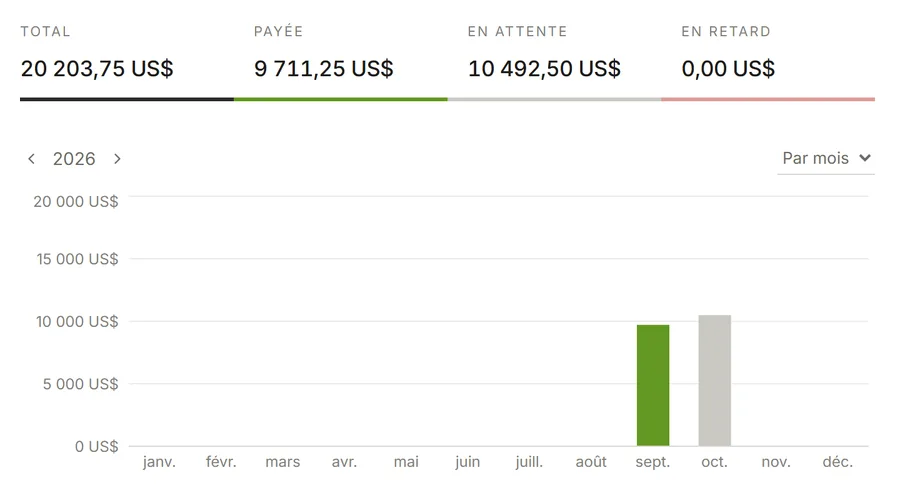Click the nov. axis label
The image size is (900, 500).
point(776,462)
